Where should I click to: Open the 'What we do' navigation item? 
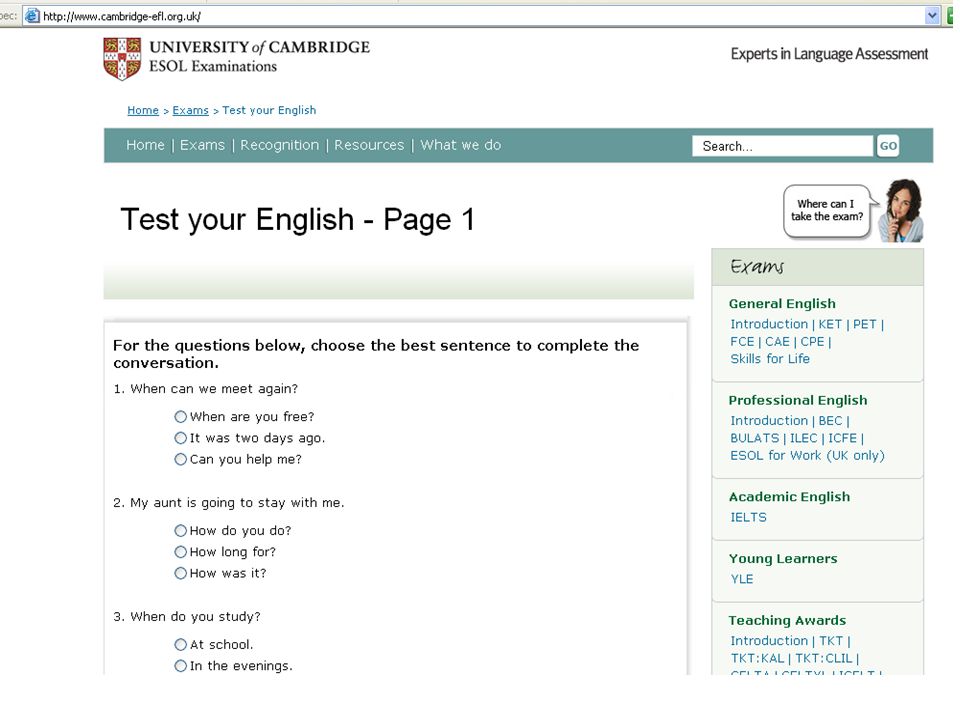click(460, 145)
